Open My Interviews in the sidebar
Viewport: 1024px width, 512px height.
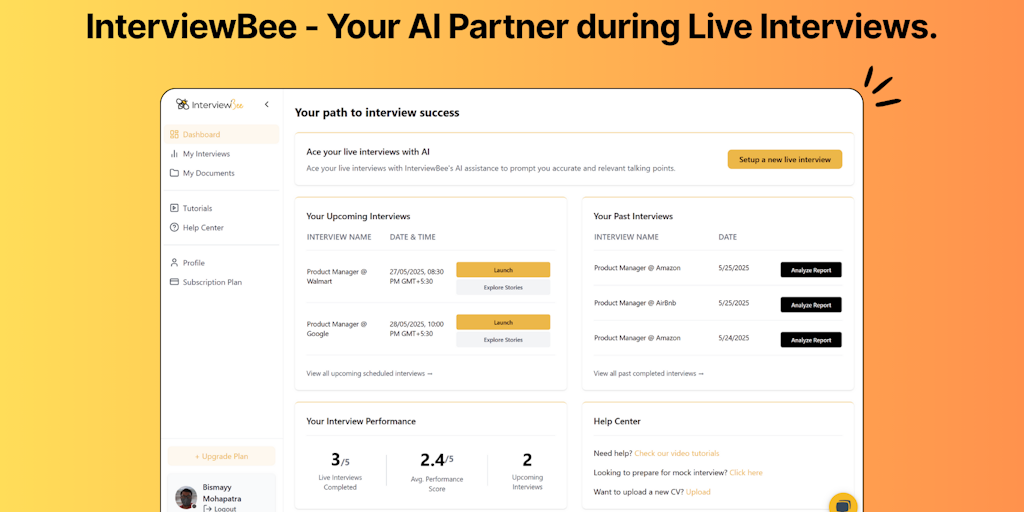pyautogui.click(x=206, y=154)
